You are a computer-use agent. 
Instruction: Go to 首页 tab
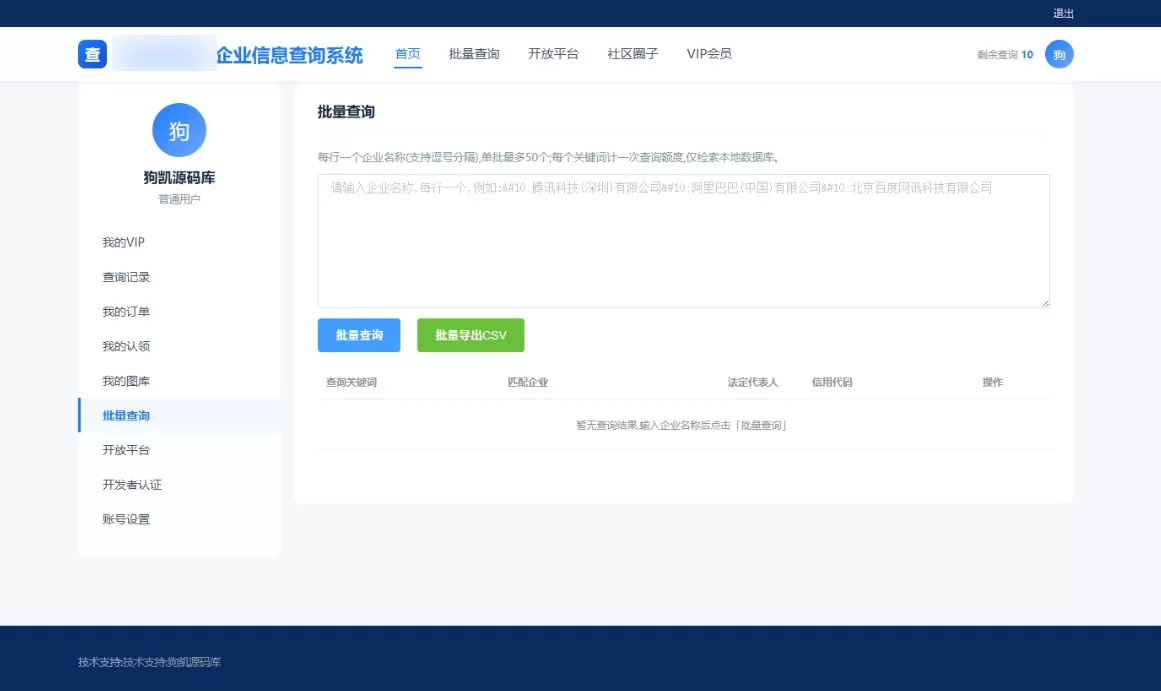(x=407, y=53)
